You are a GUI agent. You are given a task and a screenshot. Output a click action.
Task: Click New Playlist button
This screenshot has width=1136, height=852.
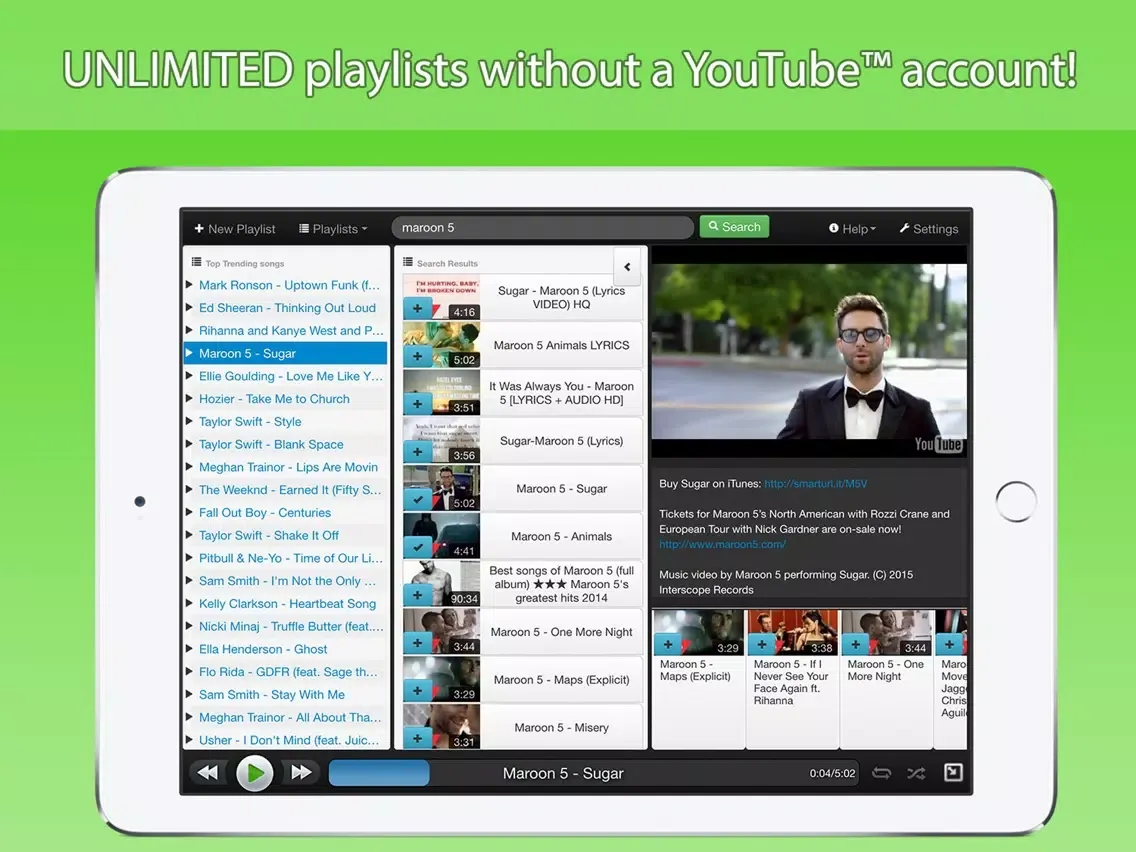(x=235, y=229)
